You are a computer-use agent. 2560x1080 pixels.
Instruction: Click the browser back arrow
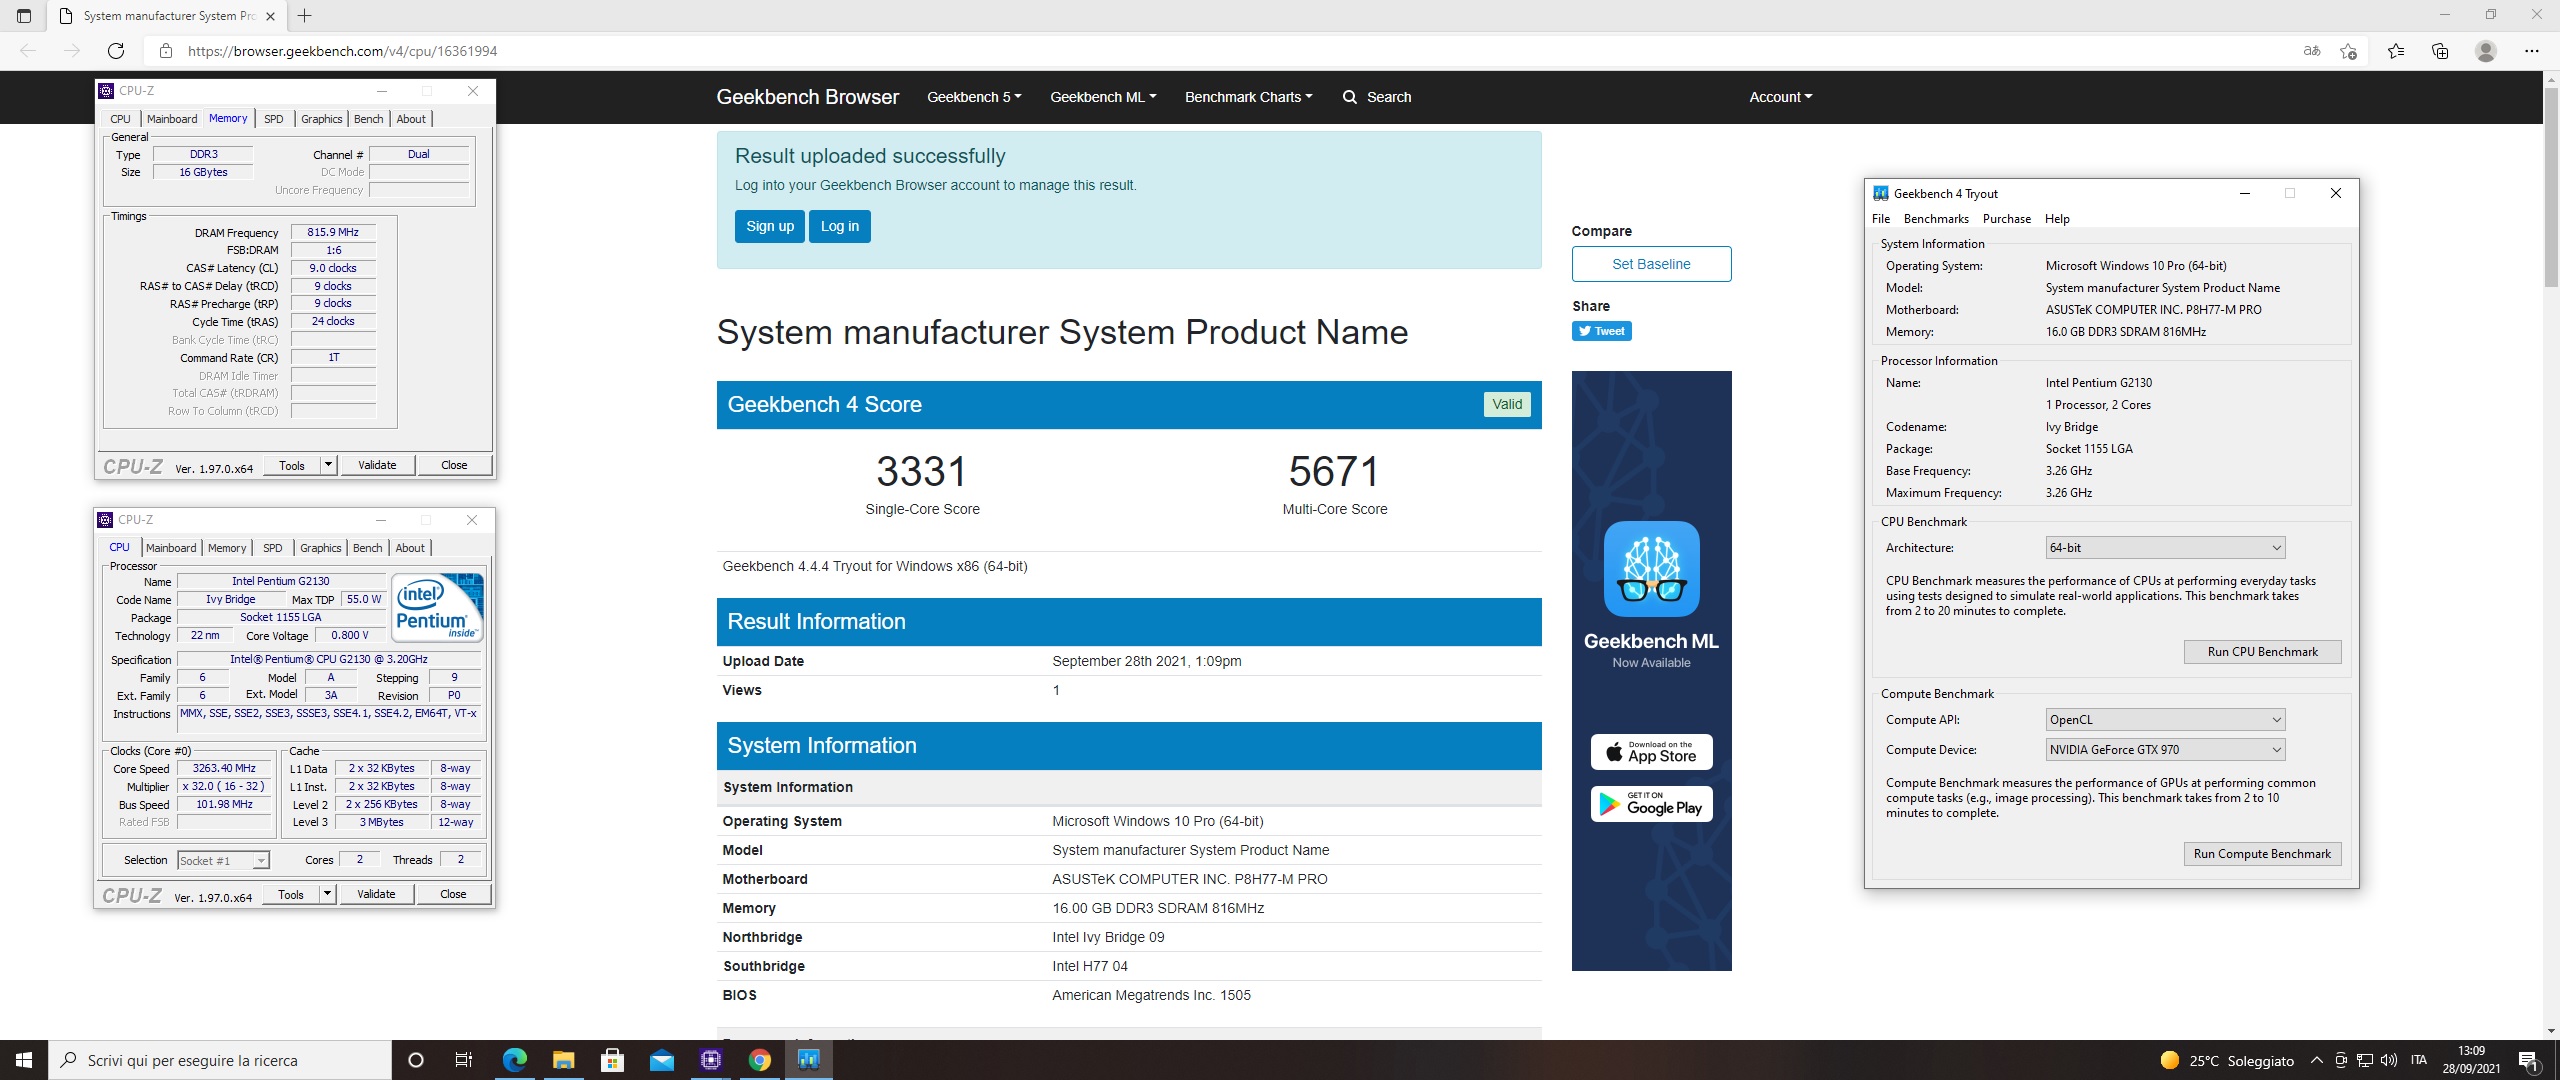(28, 51)
